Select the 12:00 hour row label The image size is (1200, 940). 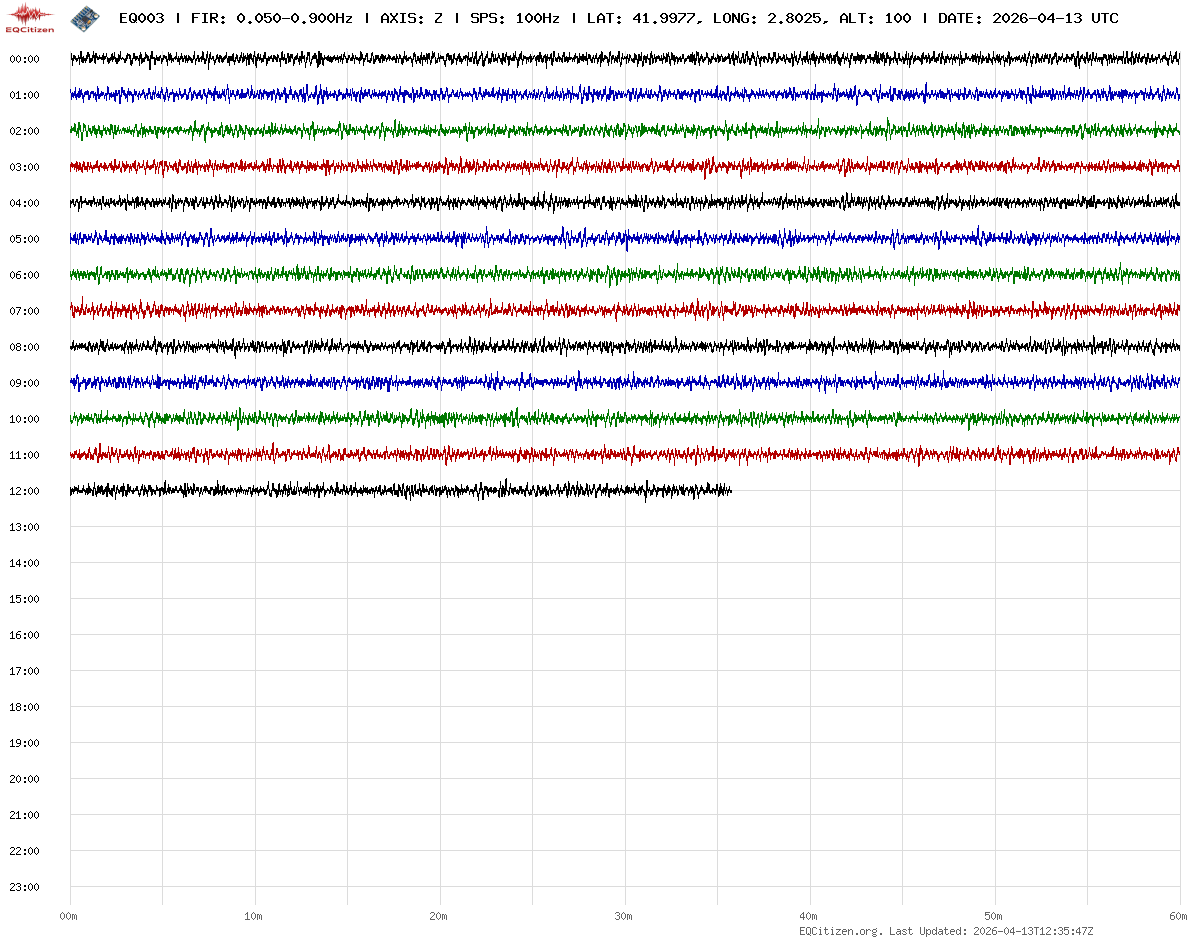(x=24, y=491)
